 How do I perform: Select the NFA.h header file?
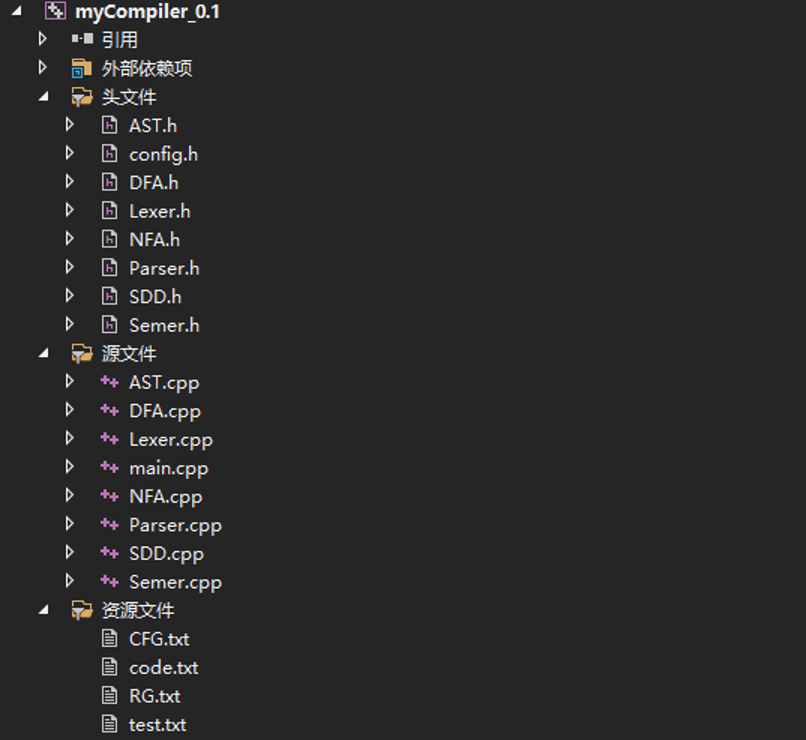coord(154,240)
